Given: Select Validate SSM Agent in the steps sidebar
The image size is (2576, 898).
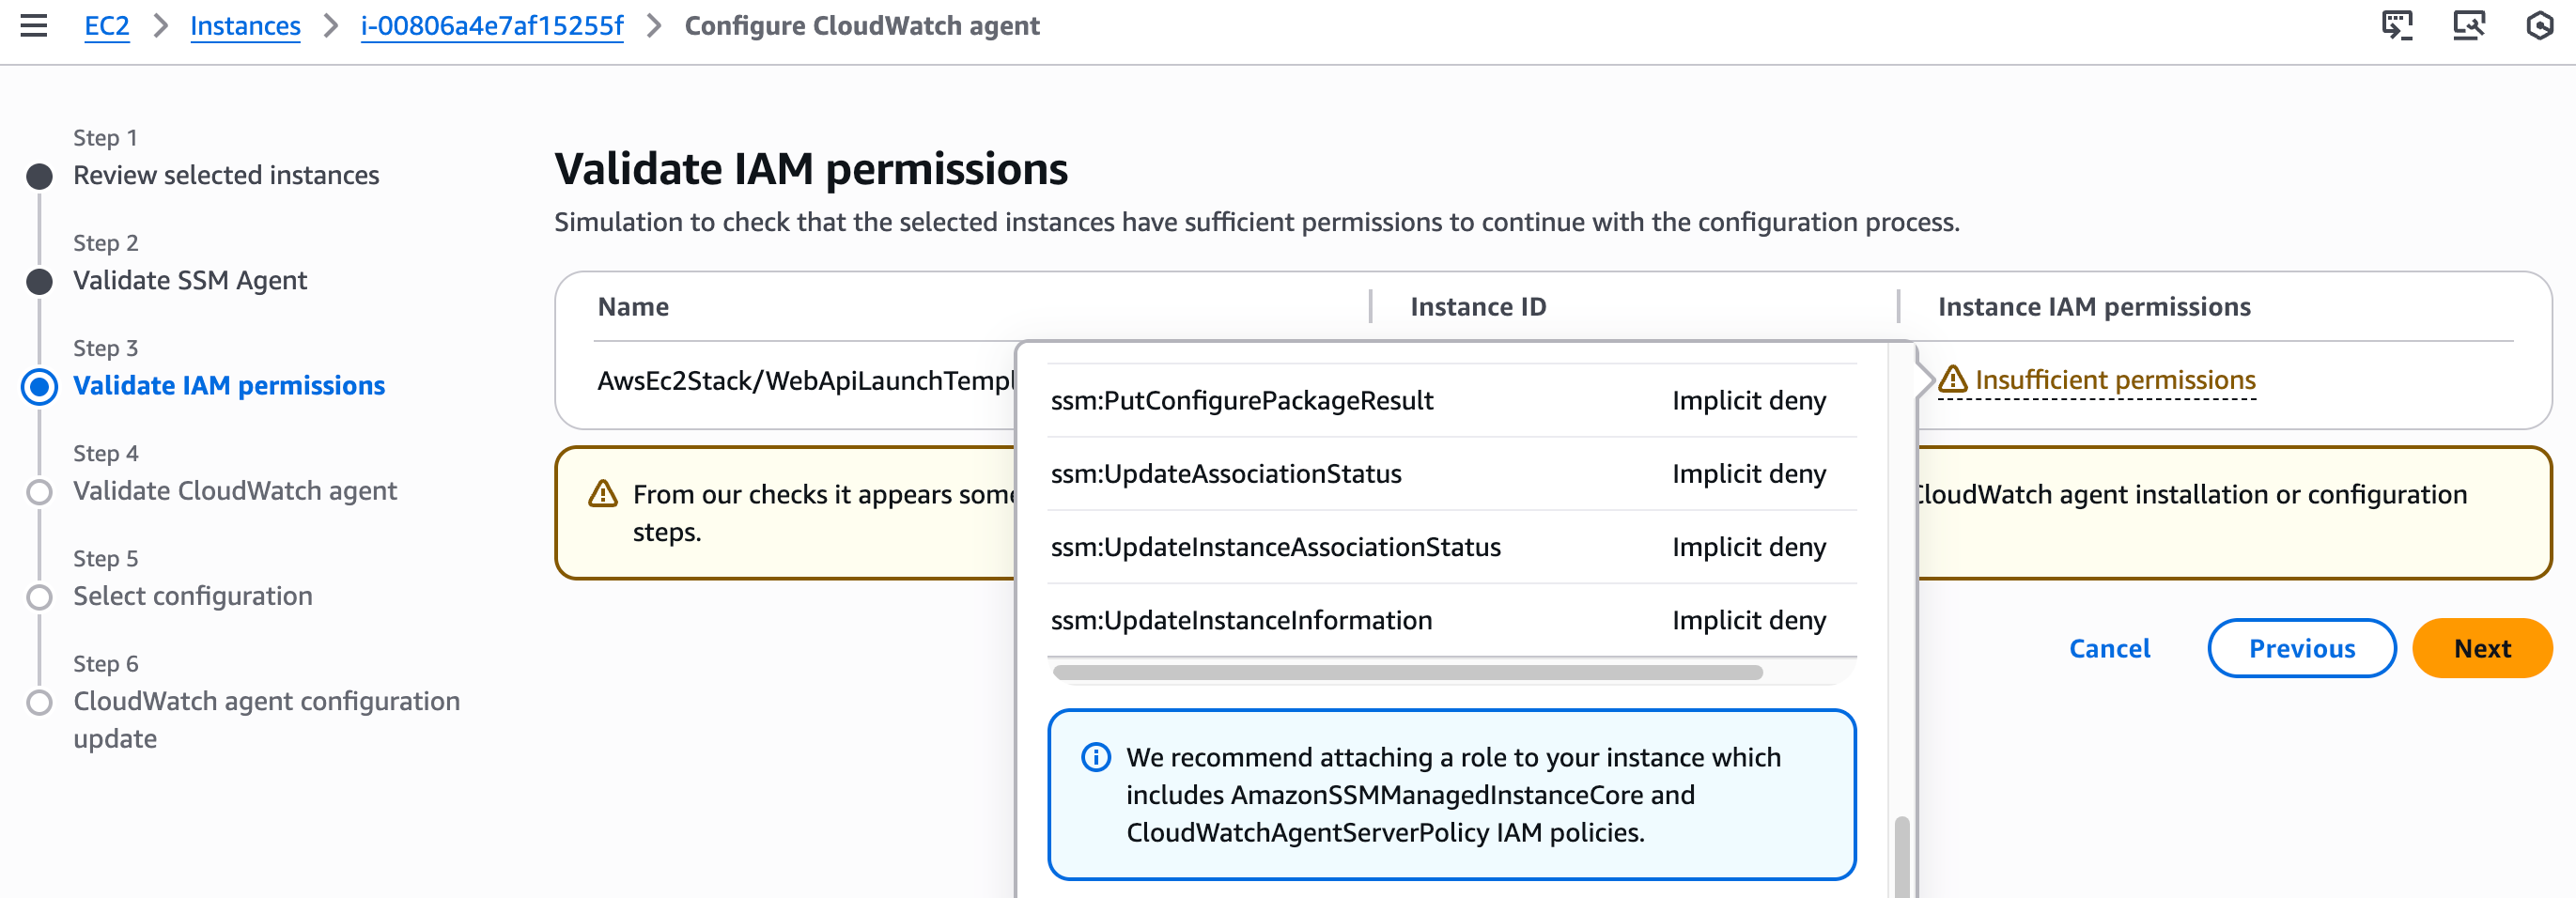Looking at the screenshot, I should pyautogui.click(x=189, y=280).
